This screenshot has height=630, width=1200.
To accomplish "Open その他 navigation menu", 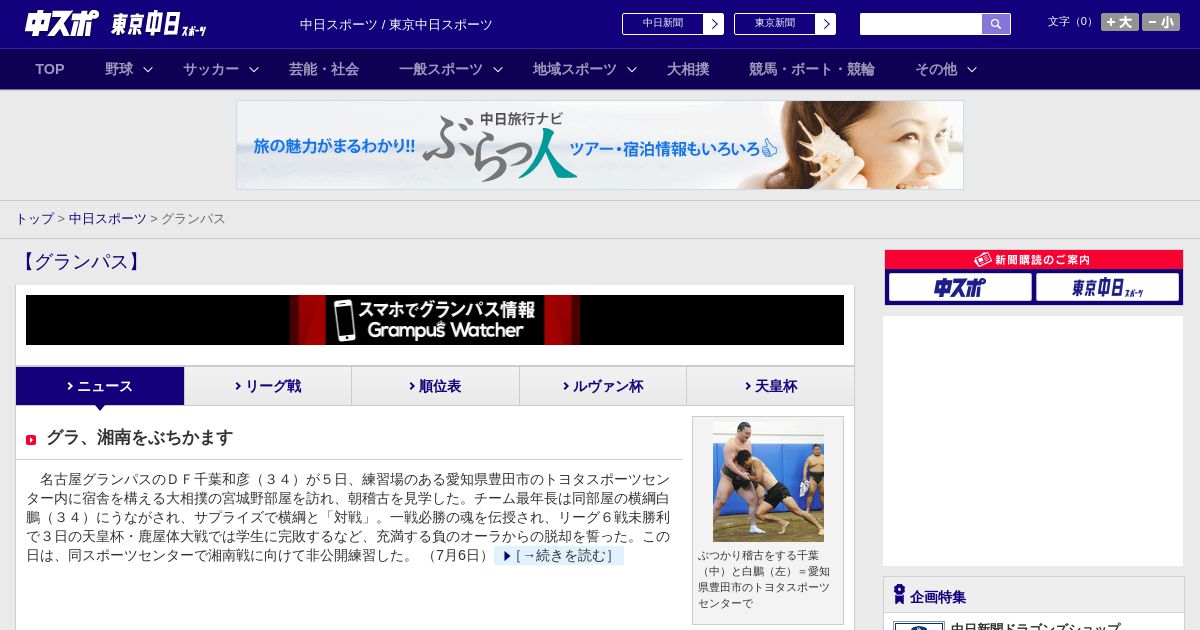I will (936, 69).
